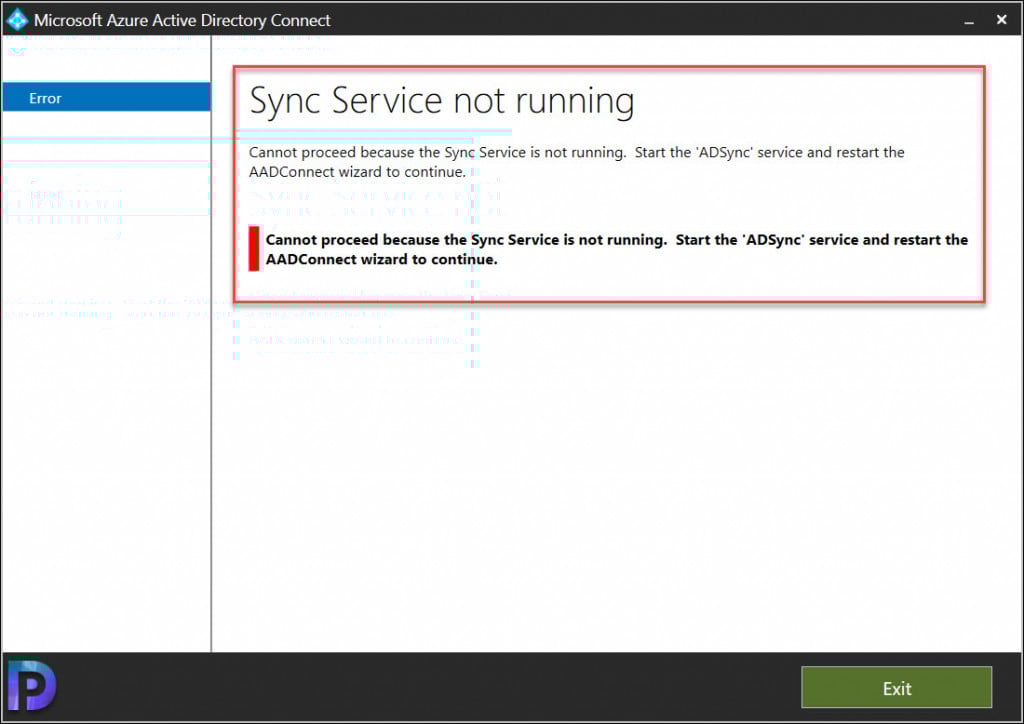
Task: Click the Exit button
Action: [x=896, y=687]
